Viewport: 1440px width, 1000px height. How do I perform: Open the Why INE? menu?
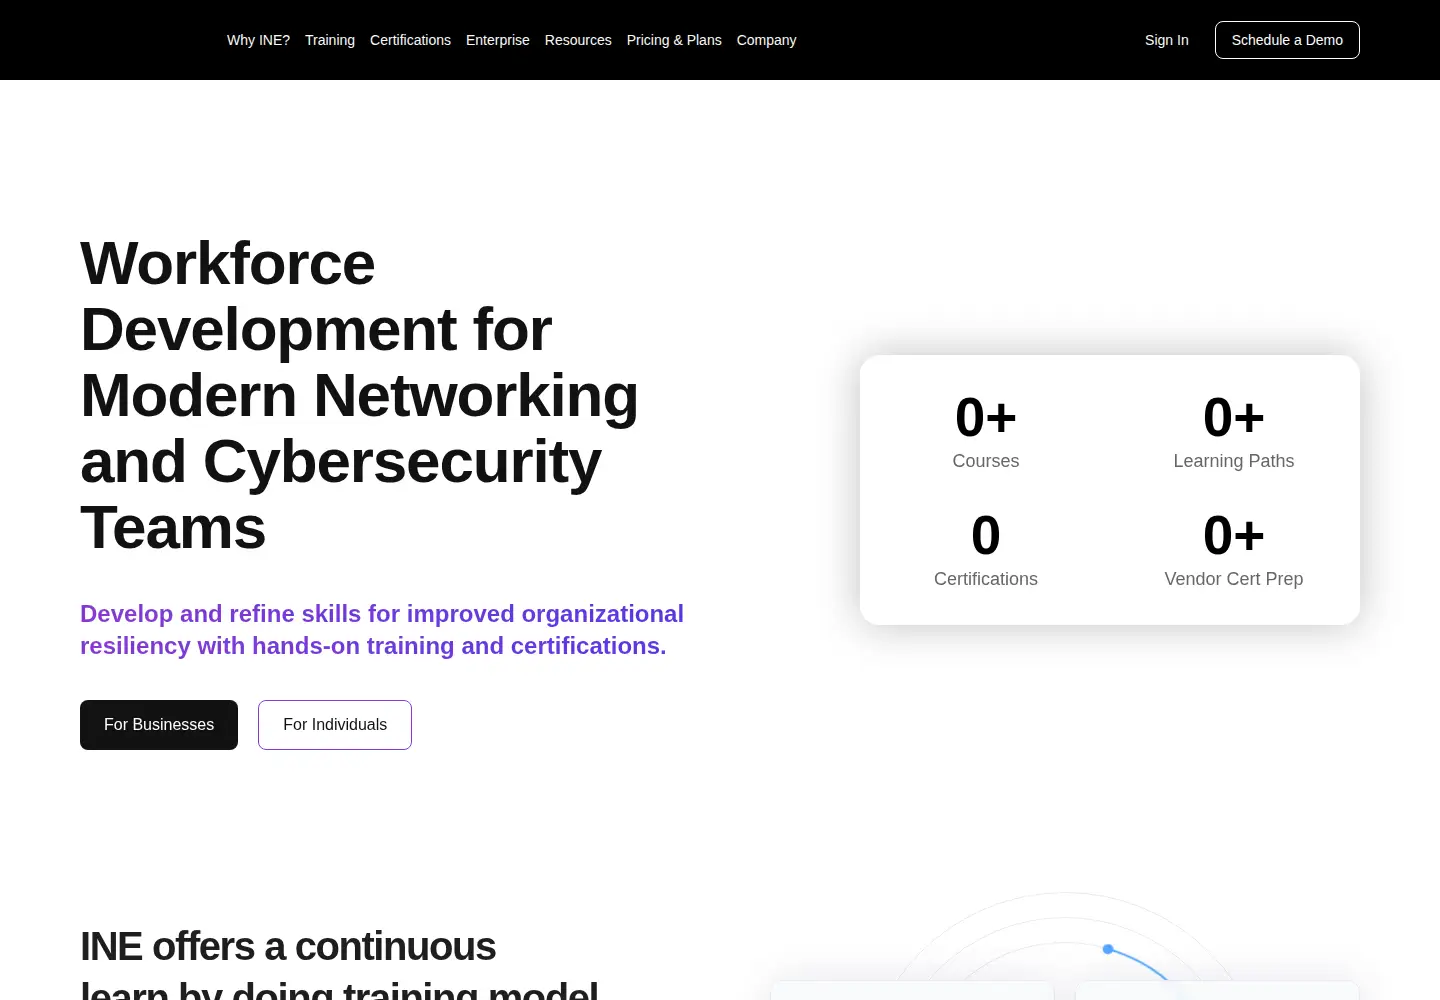click(x=258, y=40)
